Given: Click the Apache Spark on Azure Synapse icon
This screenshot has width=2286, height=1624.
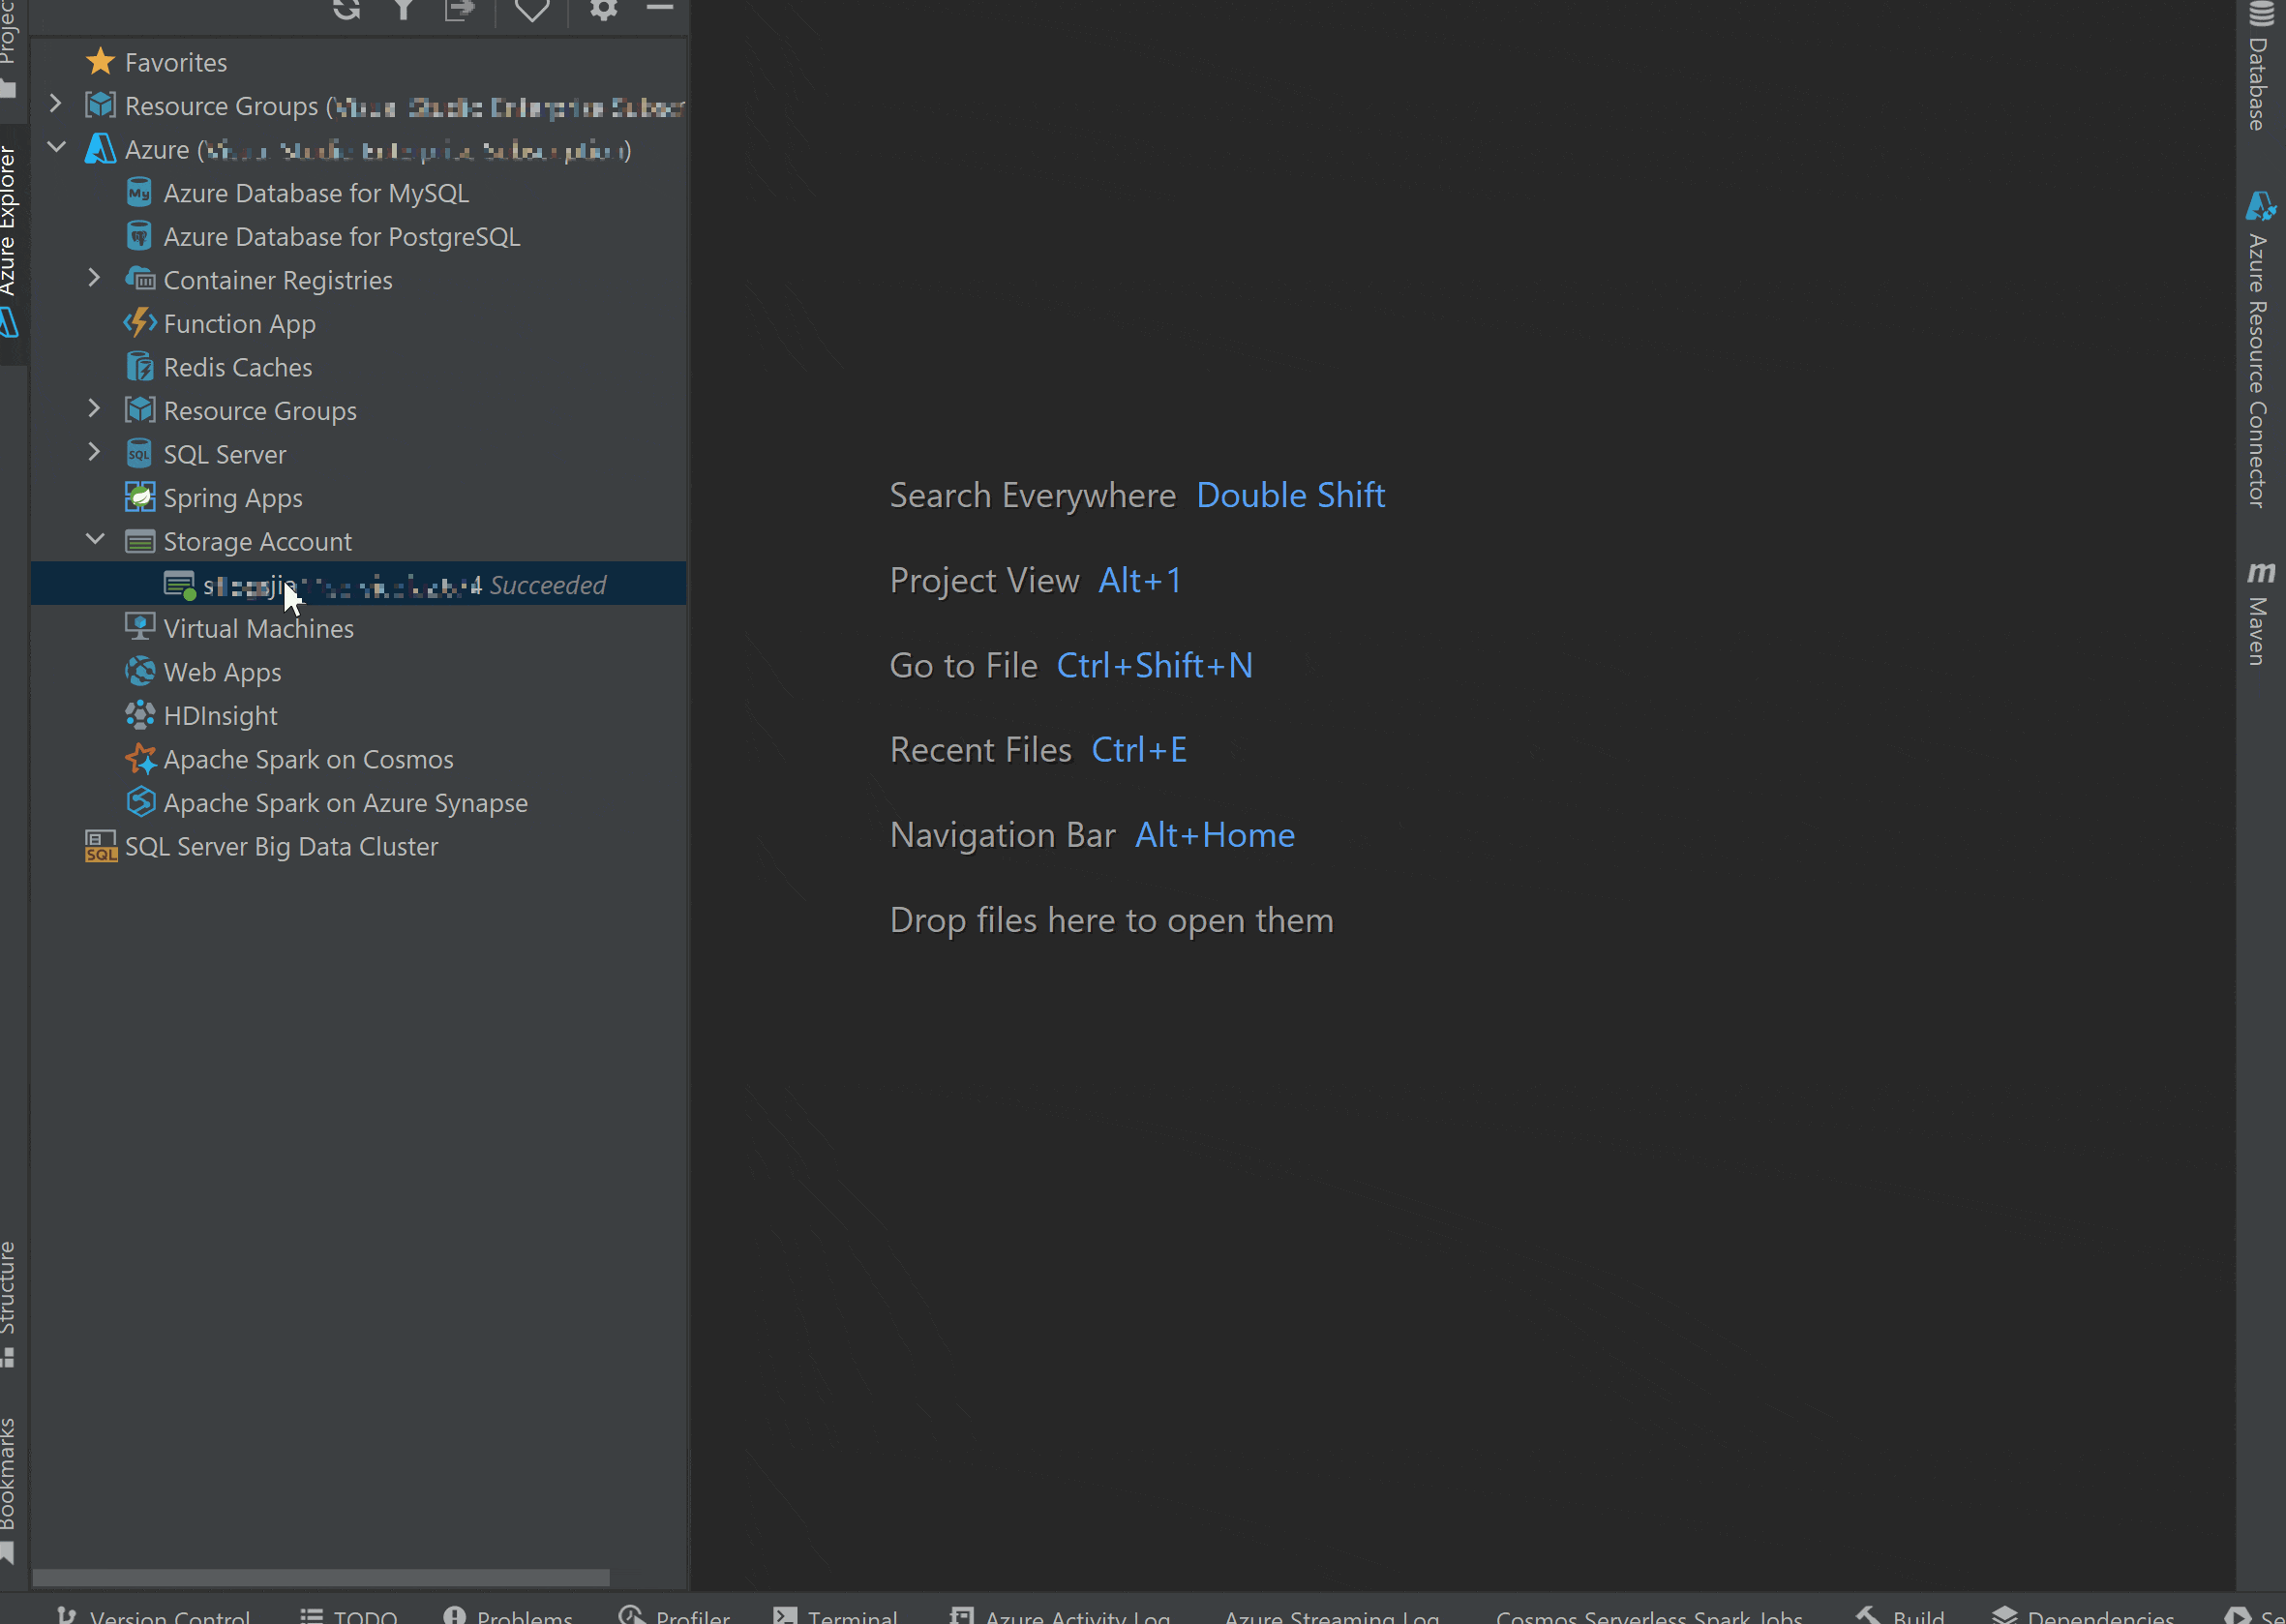Looking at the screenshot, I should click(x=140, y=802).
